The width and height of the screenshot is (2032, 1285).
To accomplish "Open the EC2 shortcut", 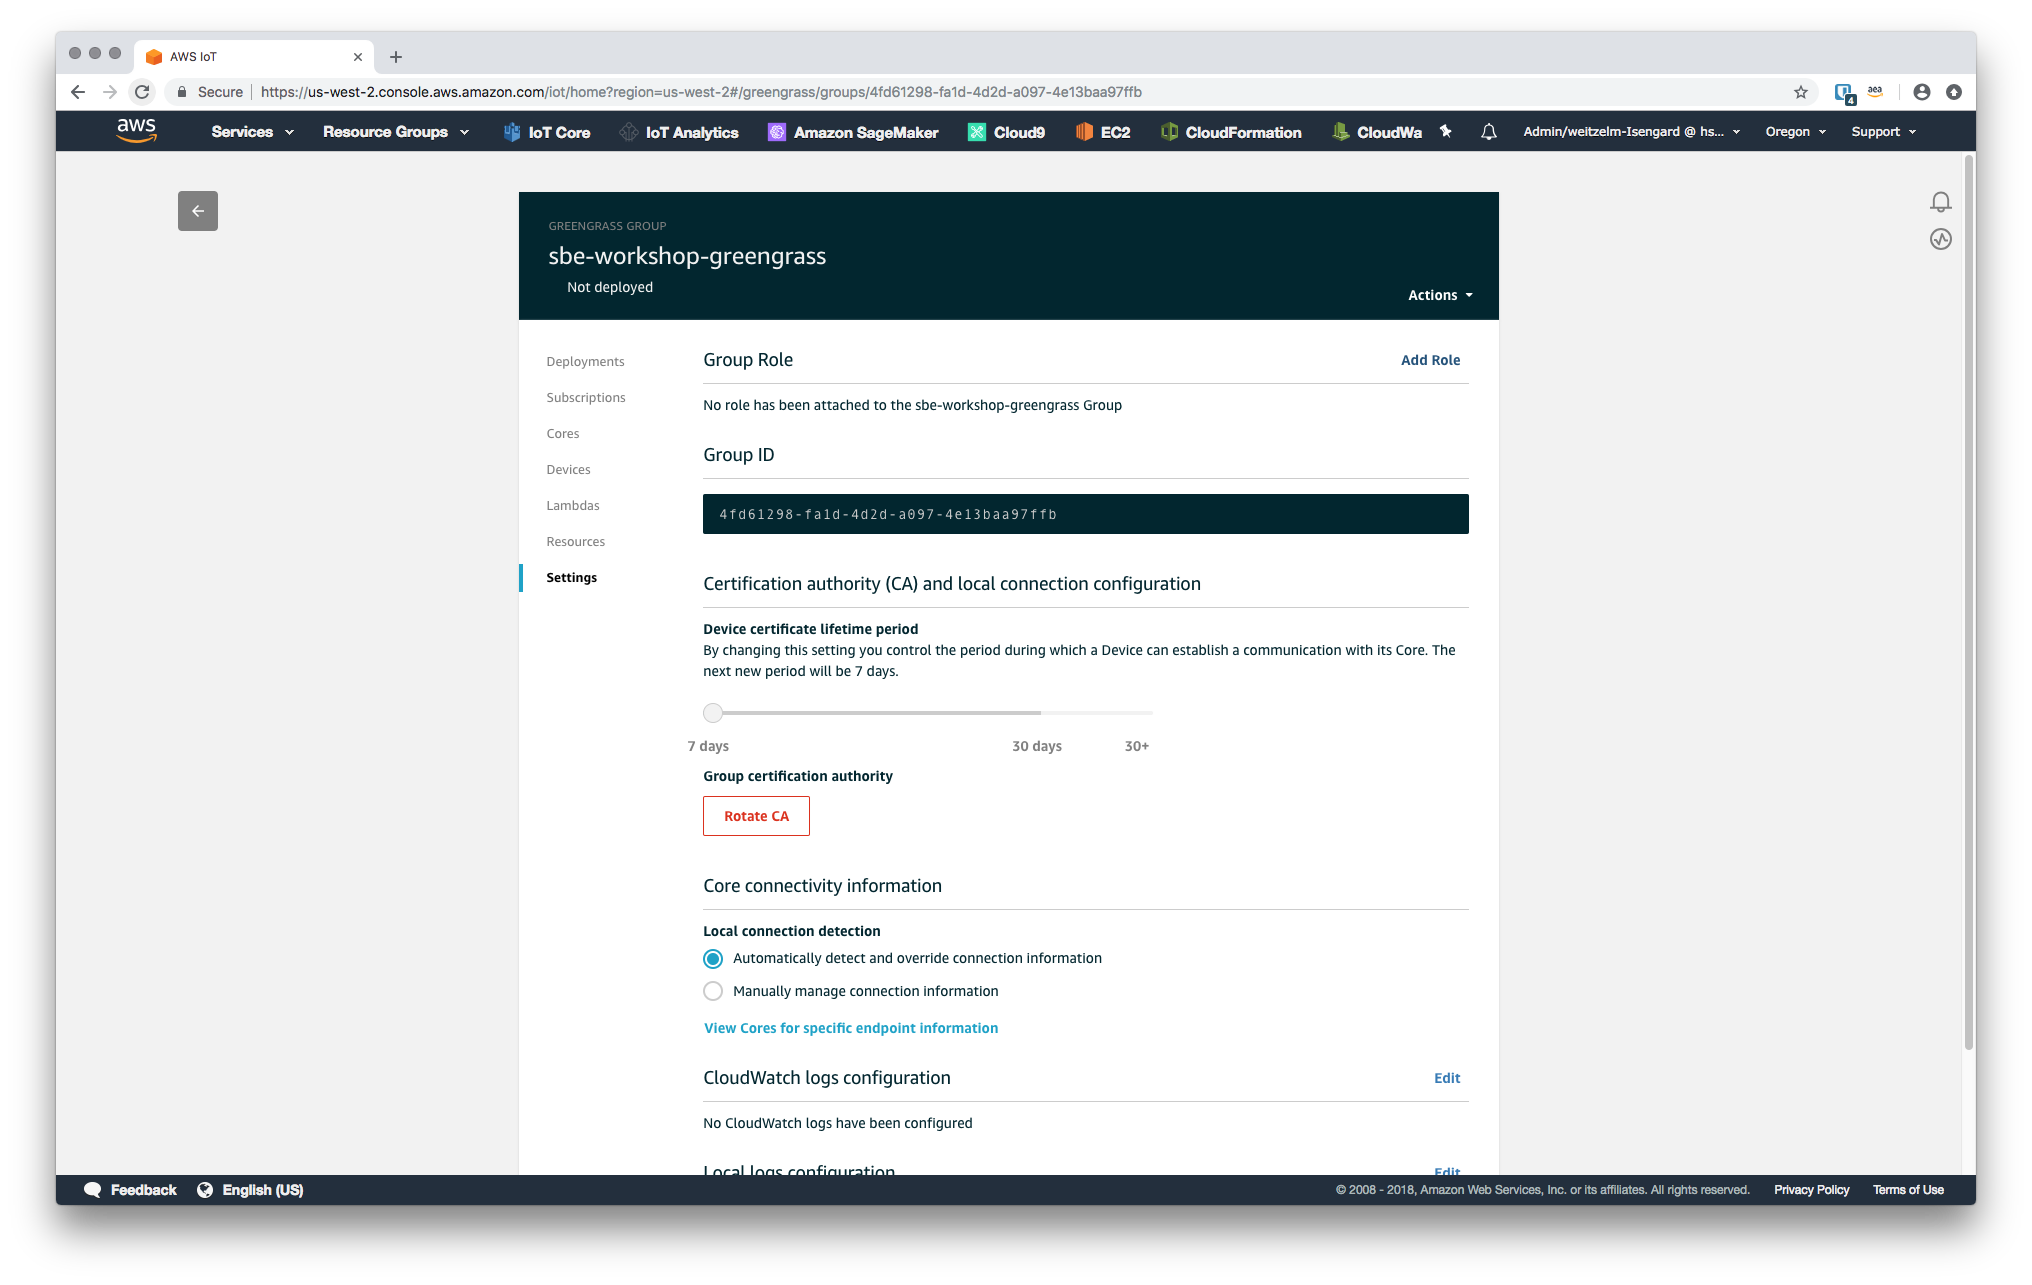I will click(1102, 132).
